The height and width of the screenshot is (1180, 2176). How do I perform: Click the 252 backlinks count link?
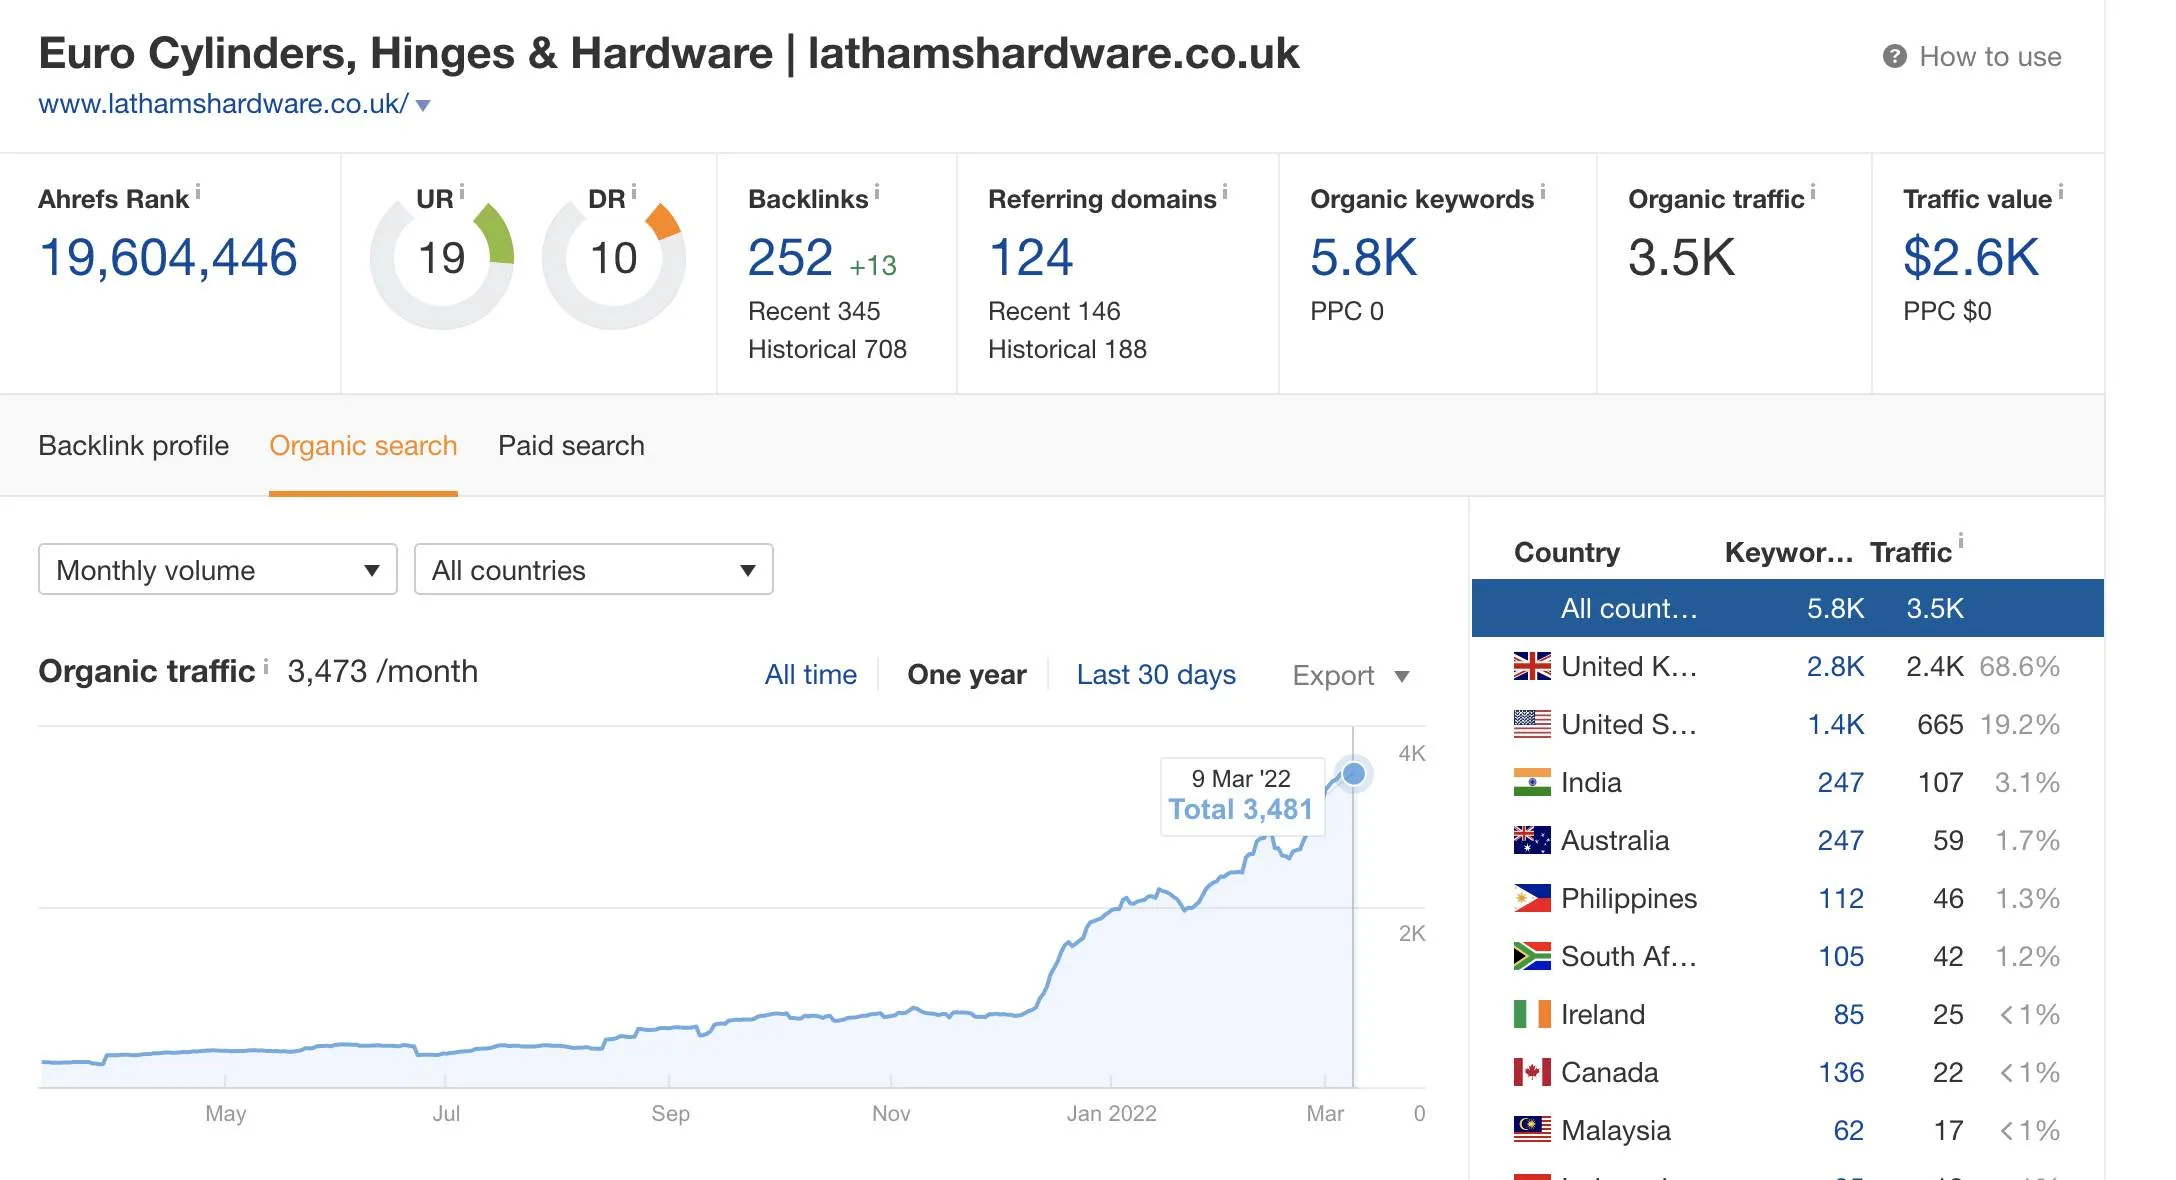coord(790,258)
